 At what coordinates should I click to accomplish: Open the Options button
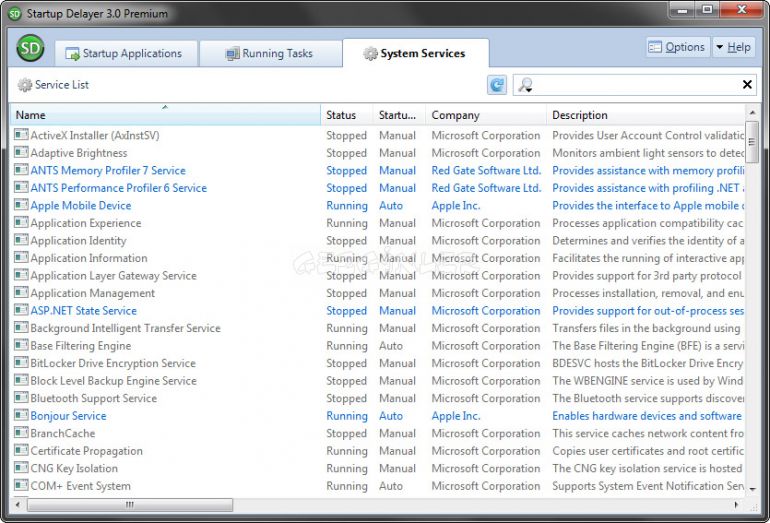[678, 47]
